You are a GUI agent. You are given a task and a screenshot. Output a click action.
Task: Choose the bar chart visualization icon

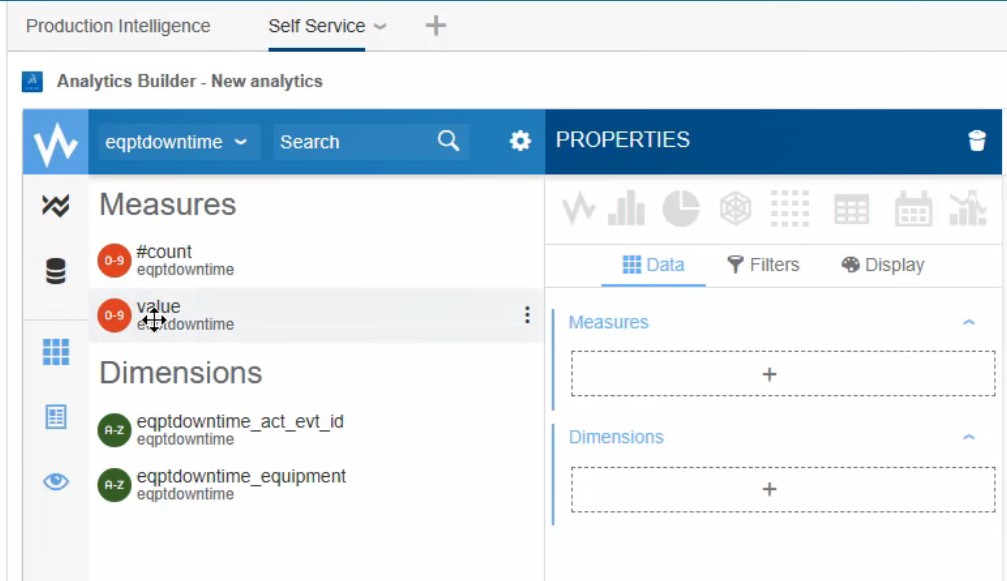point(626,209)
